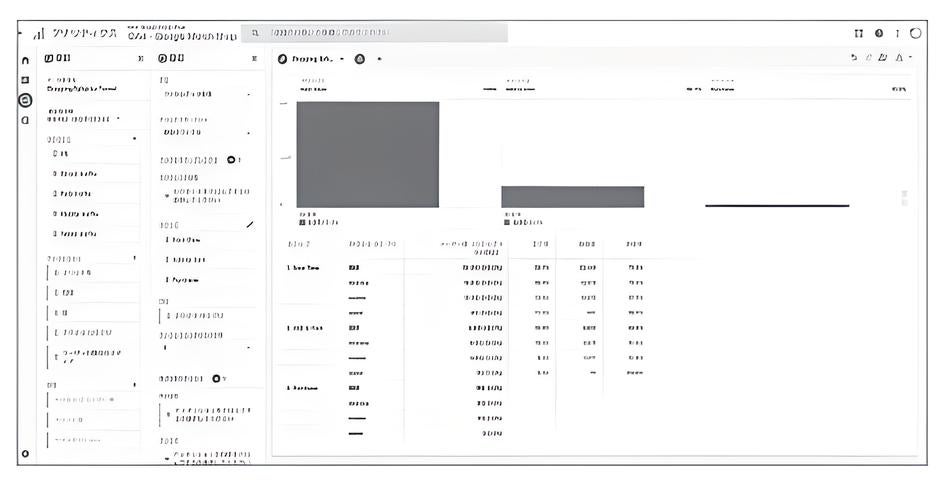This screenshot has height=480, width=944.
Task: Click the undo arrow in exploration toolbar
Action: pyautogui.click(x=853, y=59)
